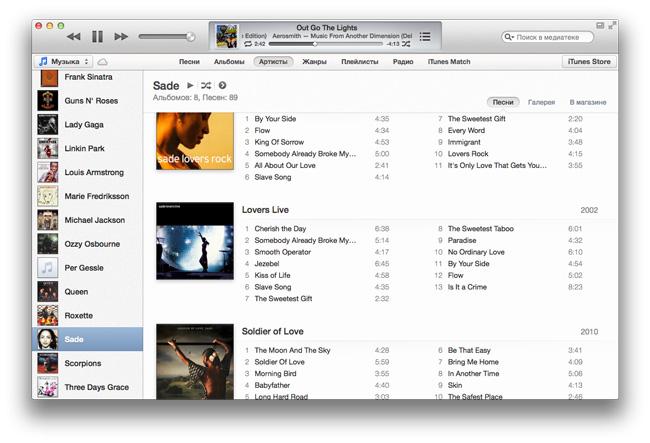Open the Жанры tab
The width and height of the screenshot is (650, 443).
[x=314, y=62]
